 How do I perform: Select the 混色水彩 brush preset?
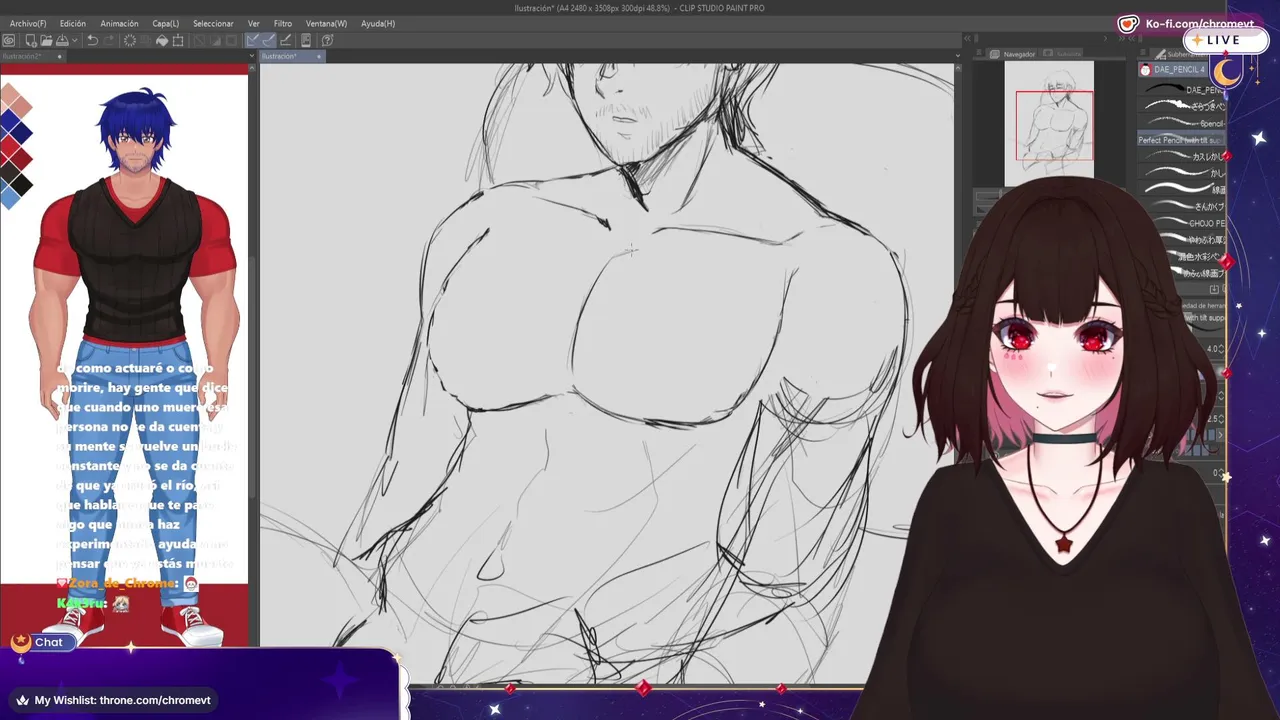tap(1195, 257)
